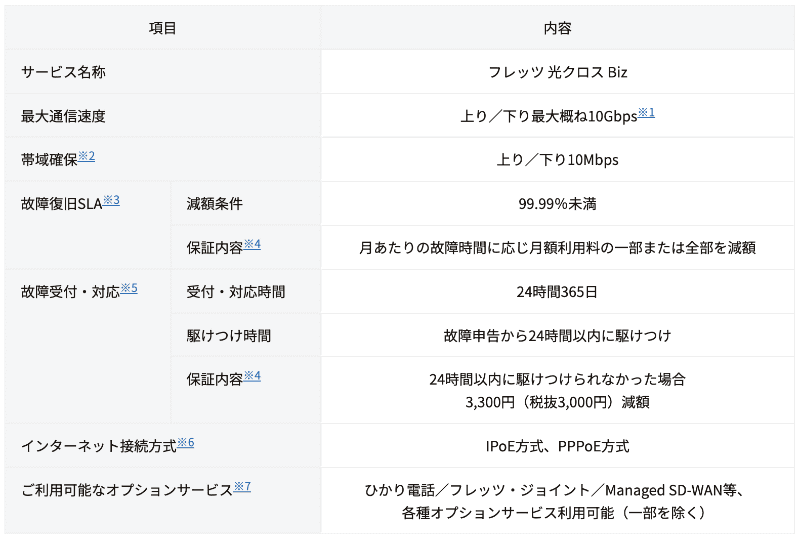The width and height of the screenshot is (800, 544).
Task: Open footnote ※4 in the 故障受付・対応 保証内容 row
Action: (252, 376)
